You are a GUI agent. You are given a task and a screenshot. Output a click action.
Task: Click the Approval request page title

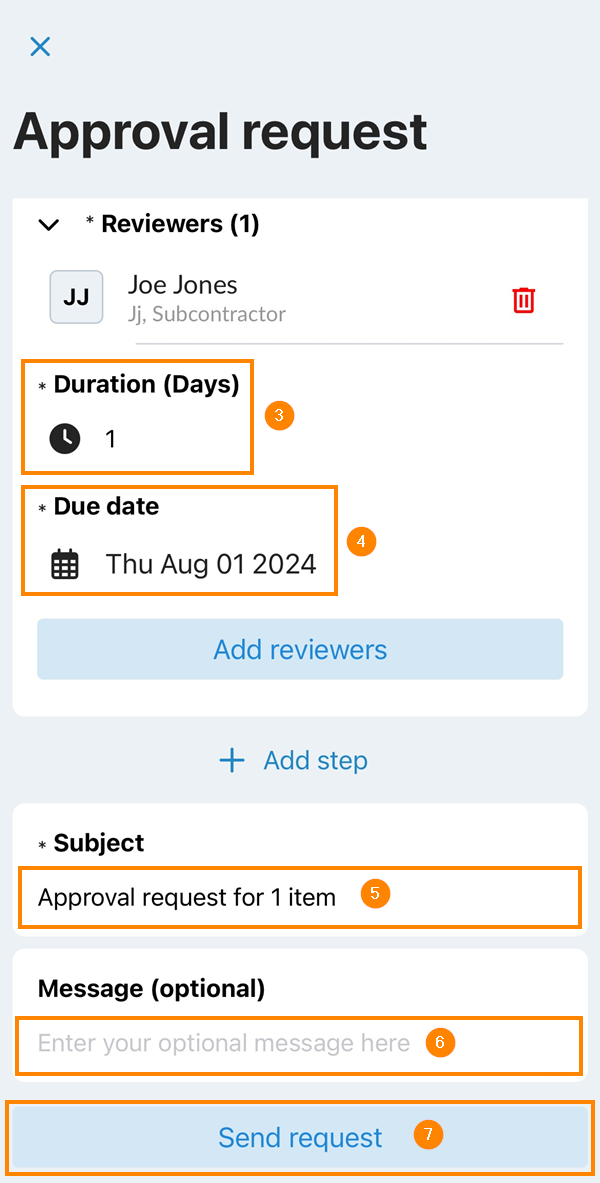[220, 131]
